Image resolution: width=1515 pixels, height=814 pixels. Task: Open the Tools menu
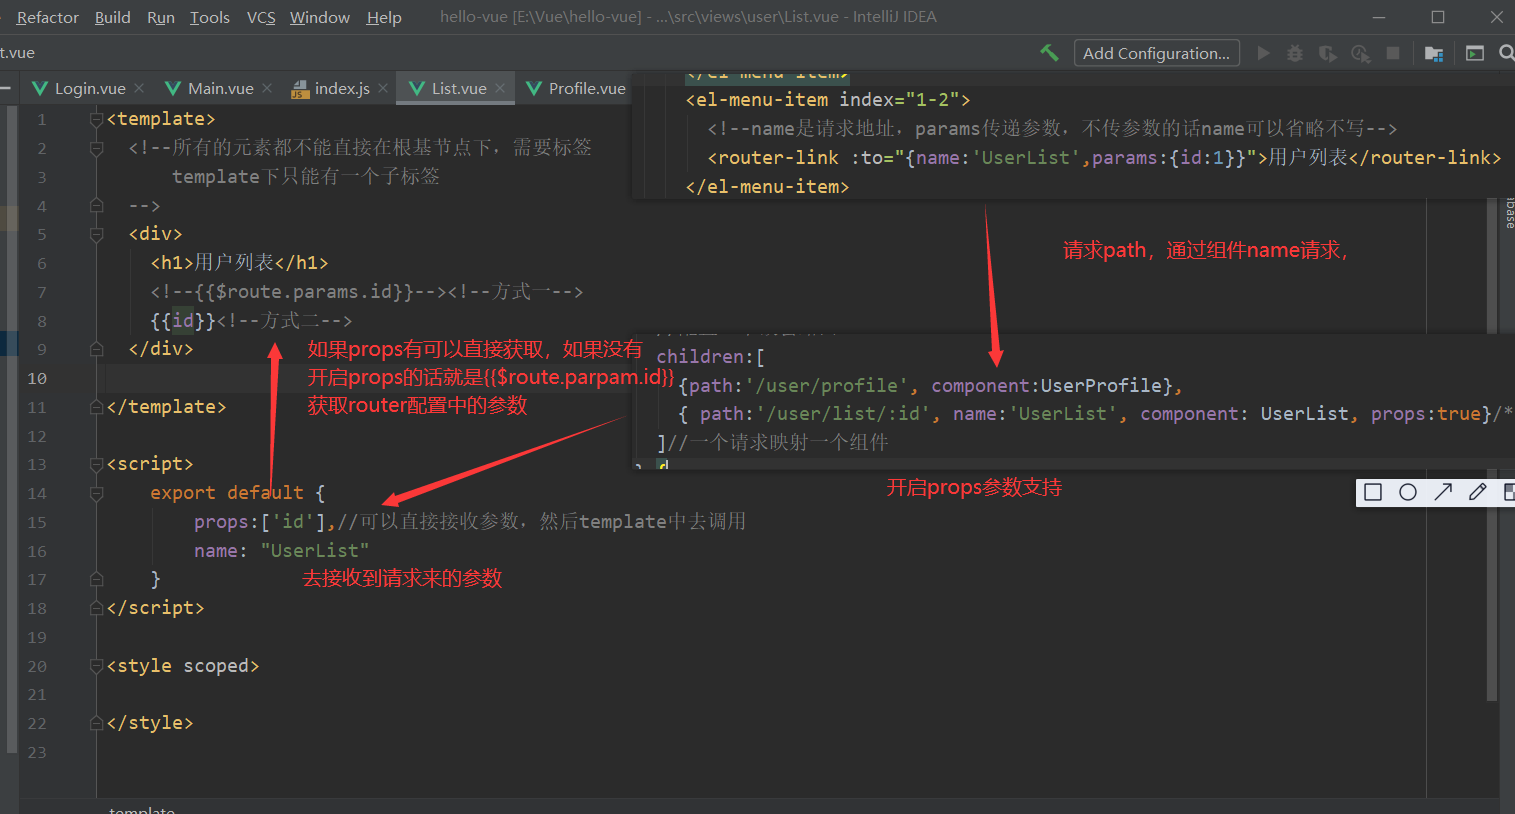[x=210, y=17]
